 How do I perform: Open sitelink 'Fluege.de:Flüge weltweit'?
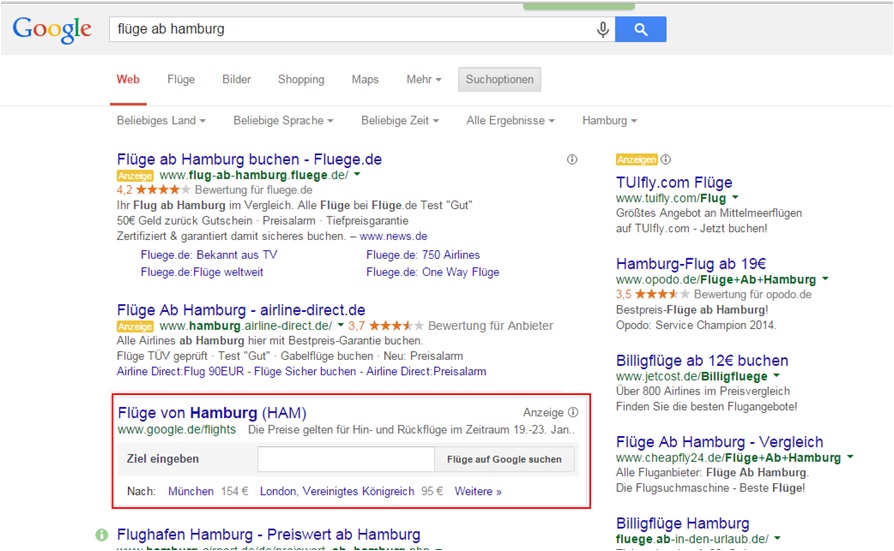(x=202, y=272)
